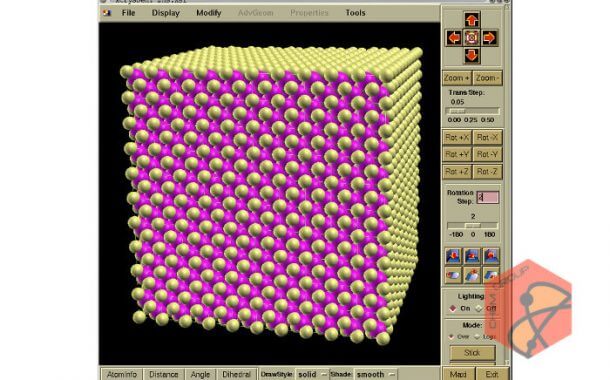The height and width of the screenshot is (380, 610).
Task: Click the rotation step slider
Action: click(x=473, y=226)
